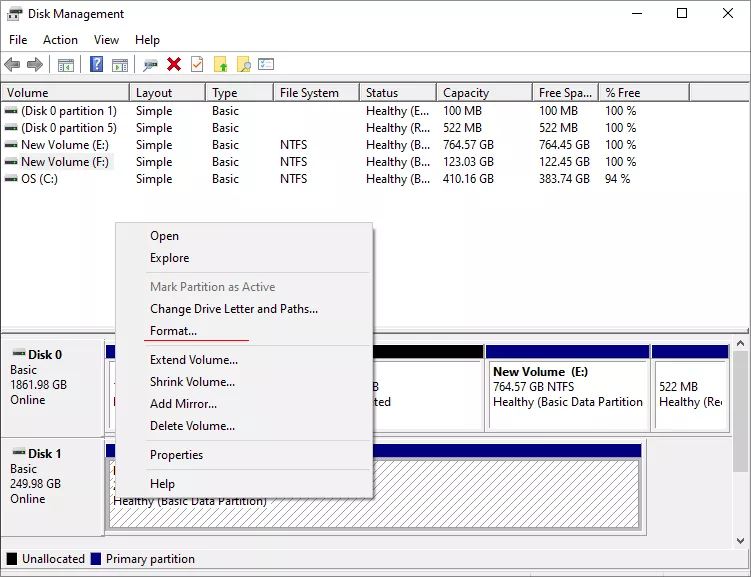The width and height of the screenshot is (751, 577).
Task: Choose Extend Volume... option
Action: [x=244, y=360]
